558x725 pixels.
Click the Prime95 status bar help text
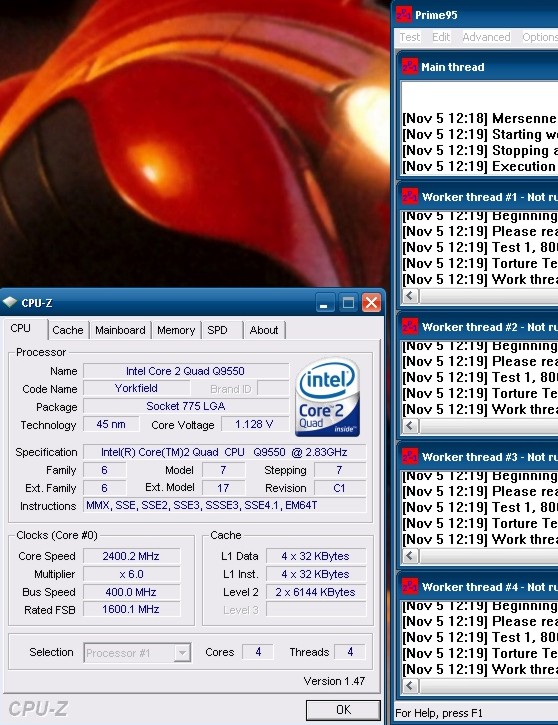pos(439,713)
